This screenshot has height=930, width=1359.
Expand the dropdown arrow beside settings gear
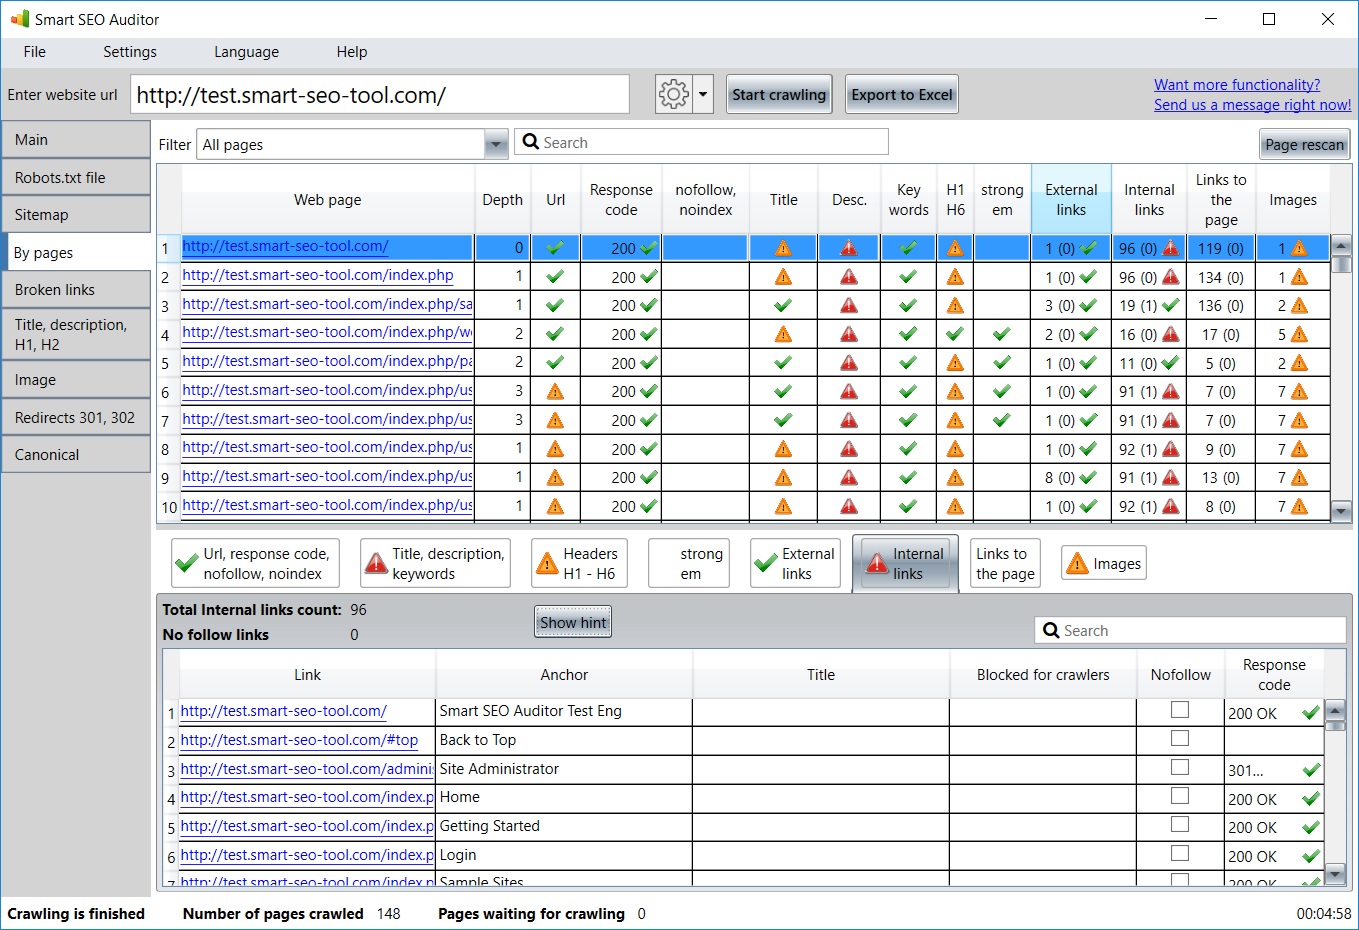point(703,95)
